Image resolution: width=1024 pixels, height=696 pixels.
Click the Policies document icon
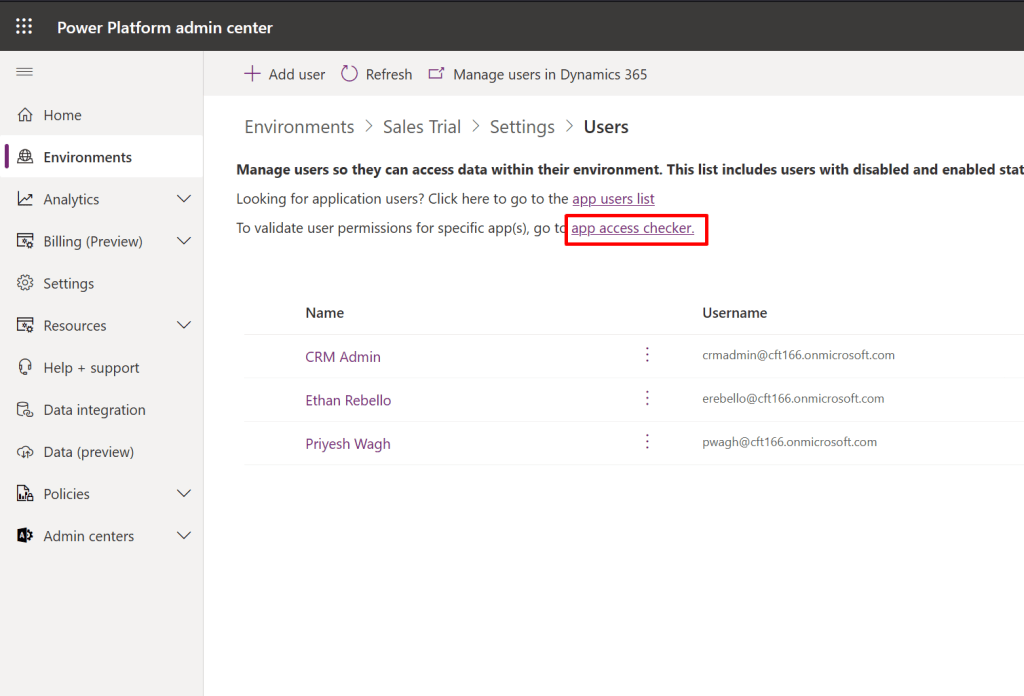point(25,494)
